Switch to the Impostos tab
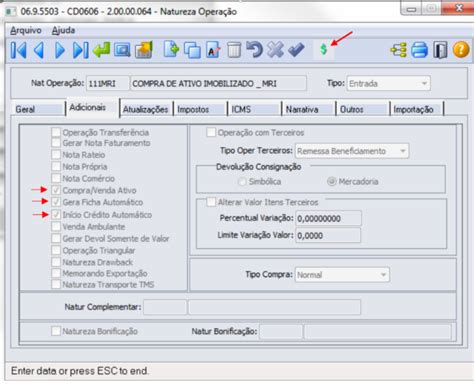The image size is (474, 391). [201, 109]
